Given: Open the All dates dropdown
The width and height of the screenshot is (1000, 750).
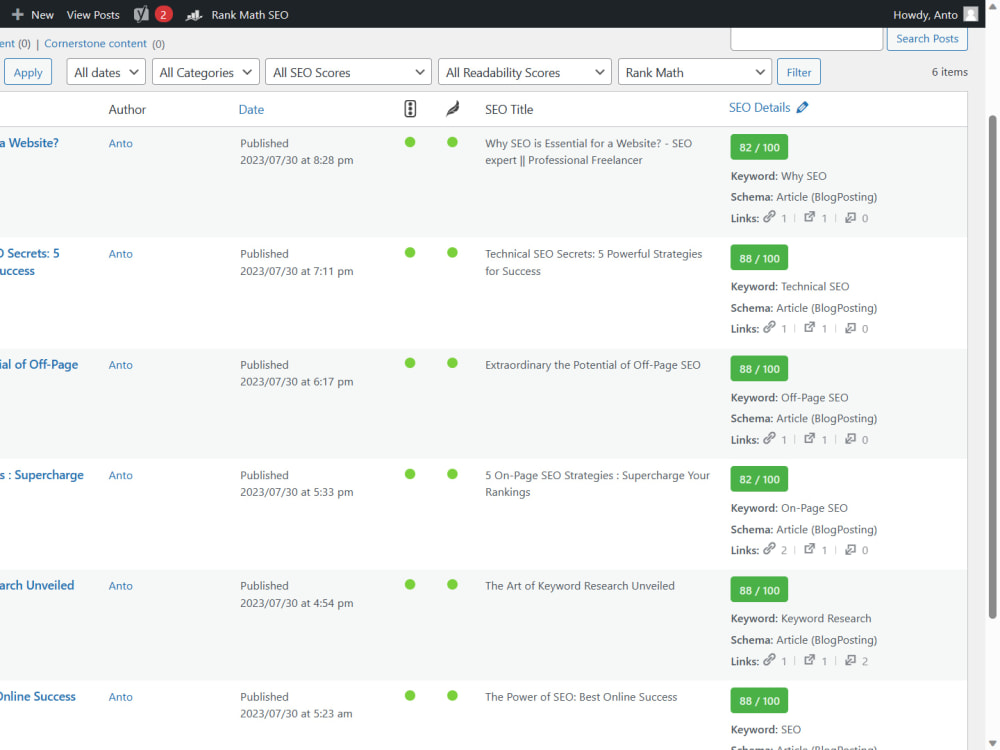Looking at the screenshot, I should 106,72.
